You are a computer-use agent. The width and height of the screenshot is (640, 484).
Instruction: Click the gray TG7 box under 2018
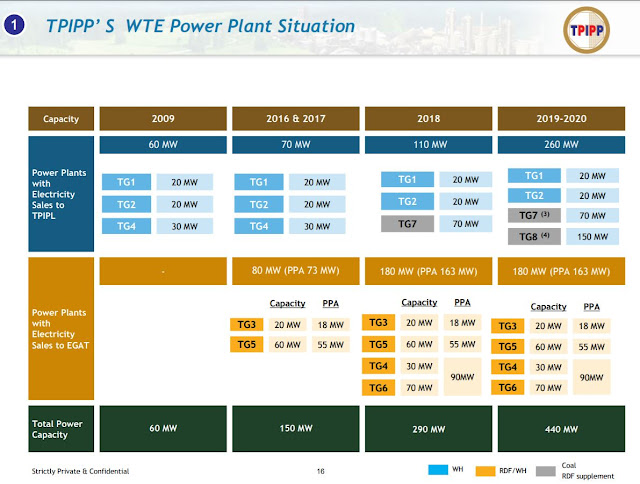407,224
